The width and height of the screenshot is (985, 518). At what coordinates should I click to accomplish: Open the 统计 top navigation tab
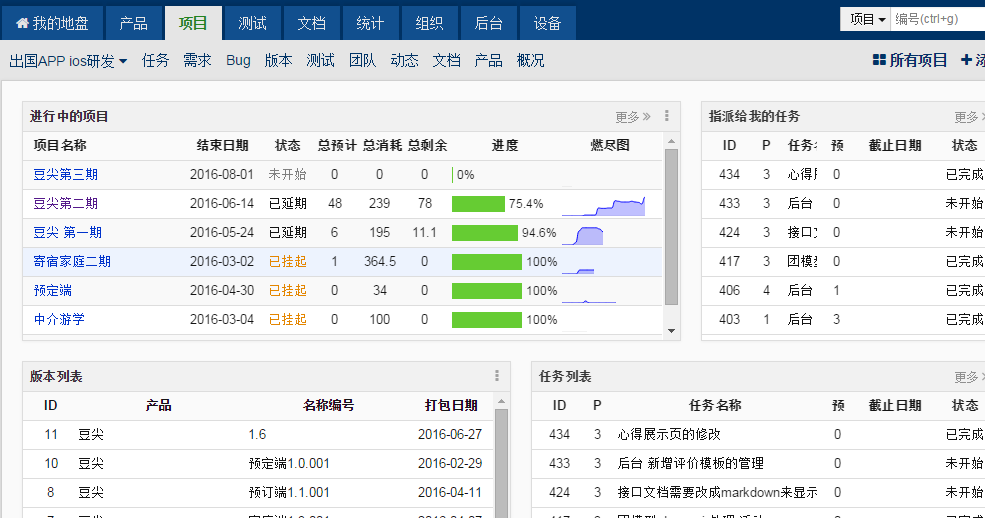370,22
